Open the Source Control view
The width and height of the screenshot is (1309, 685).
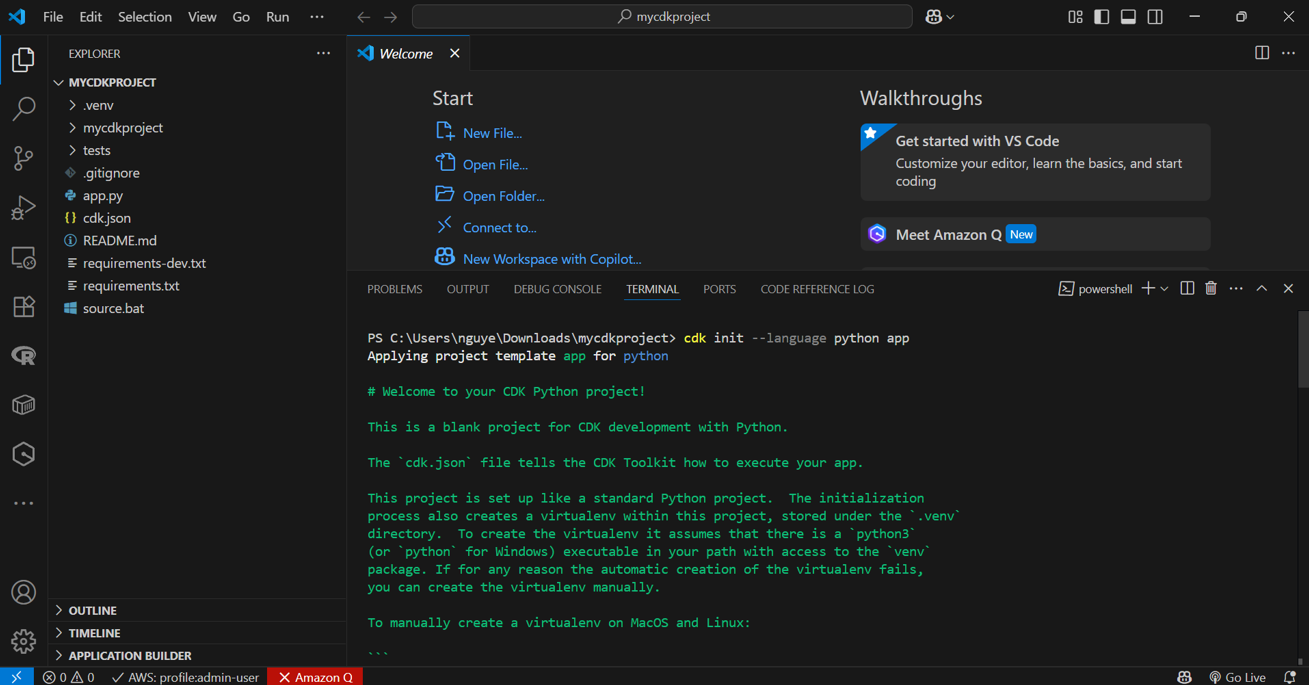pos(24,159)
